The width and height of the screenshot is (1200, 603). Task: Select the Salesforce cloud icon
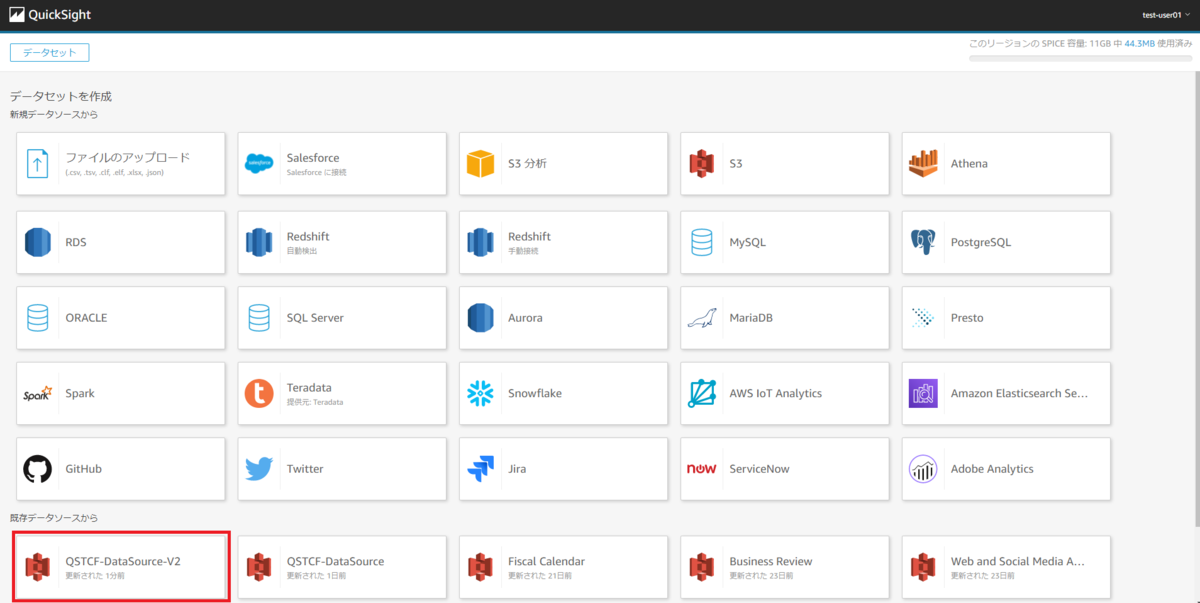pos(259,163)
